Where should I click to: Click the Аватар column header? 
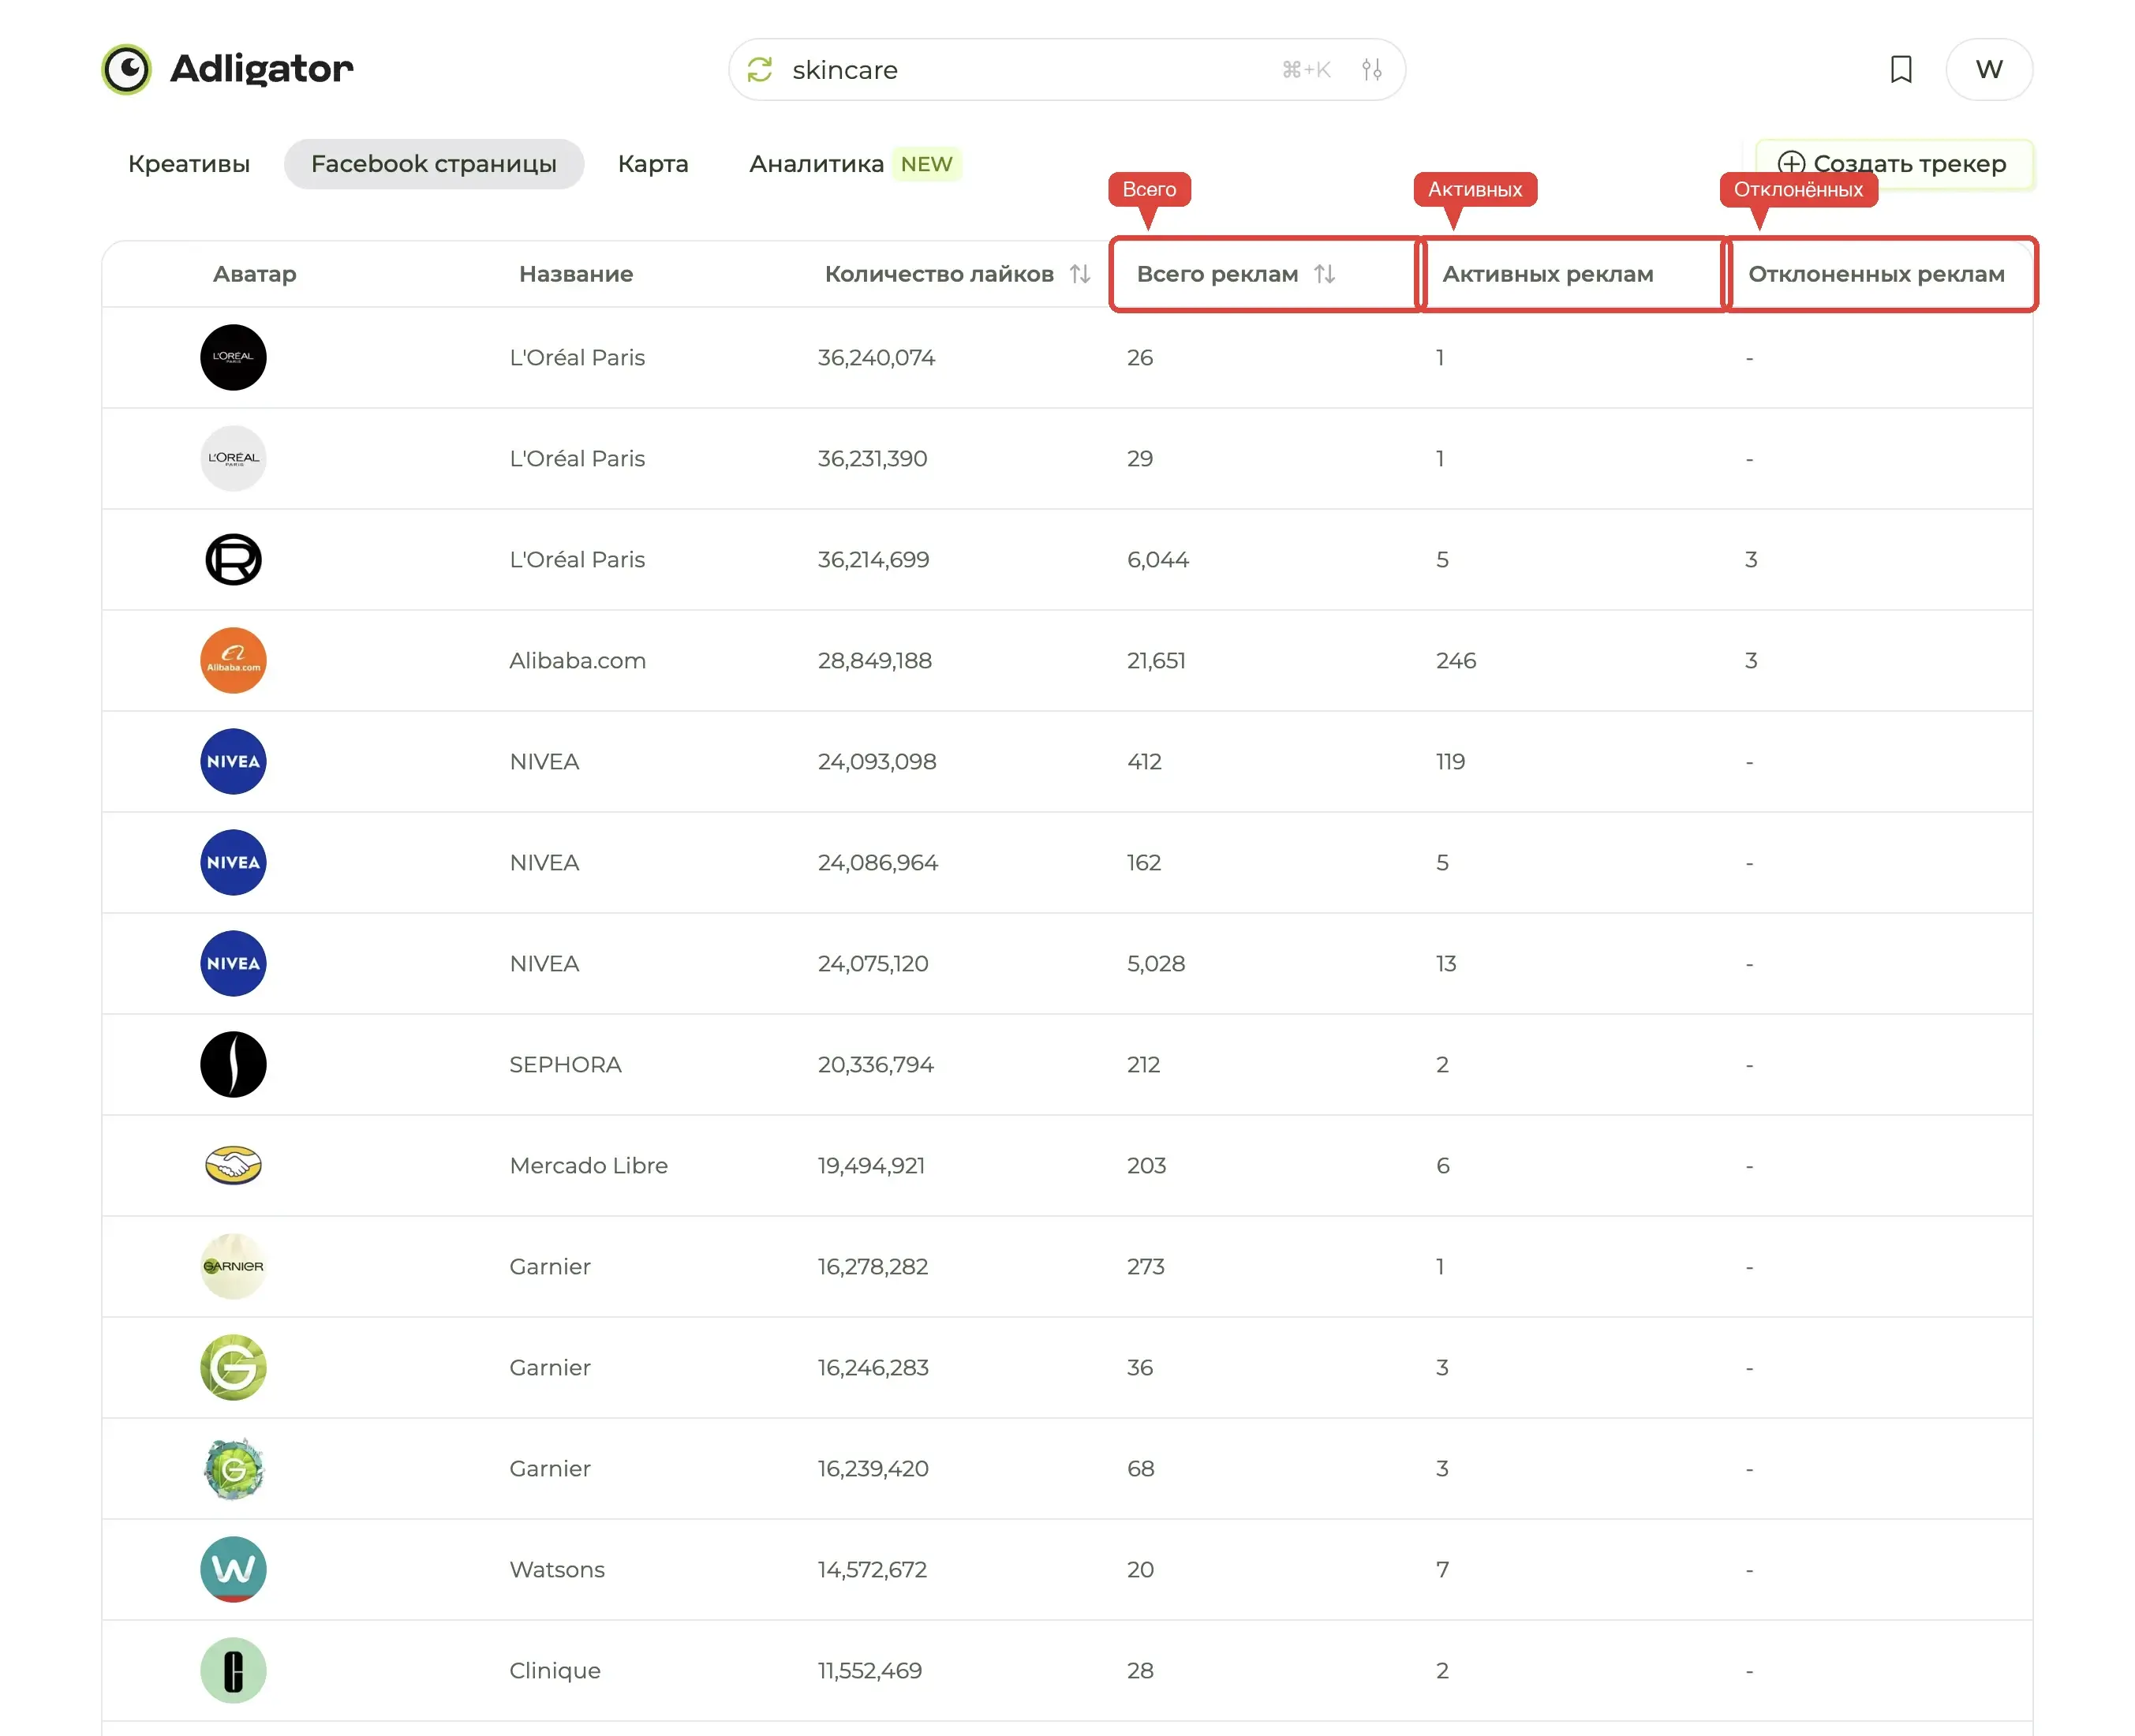pyautogui.click(x=255, y=274)
